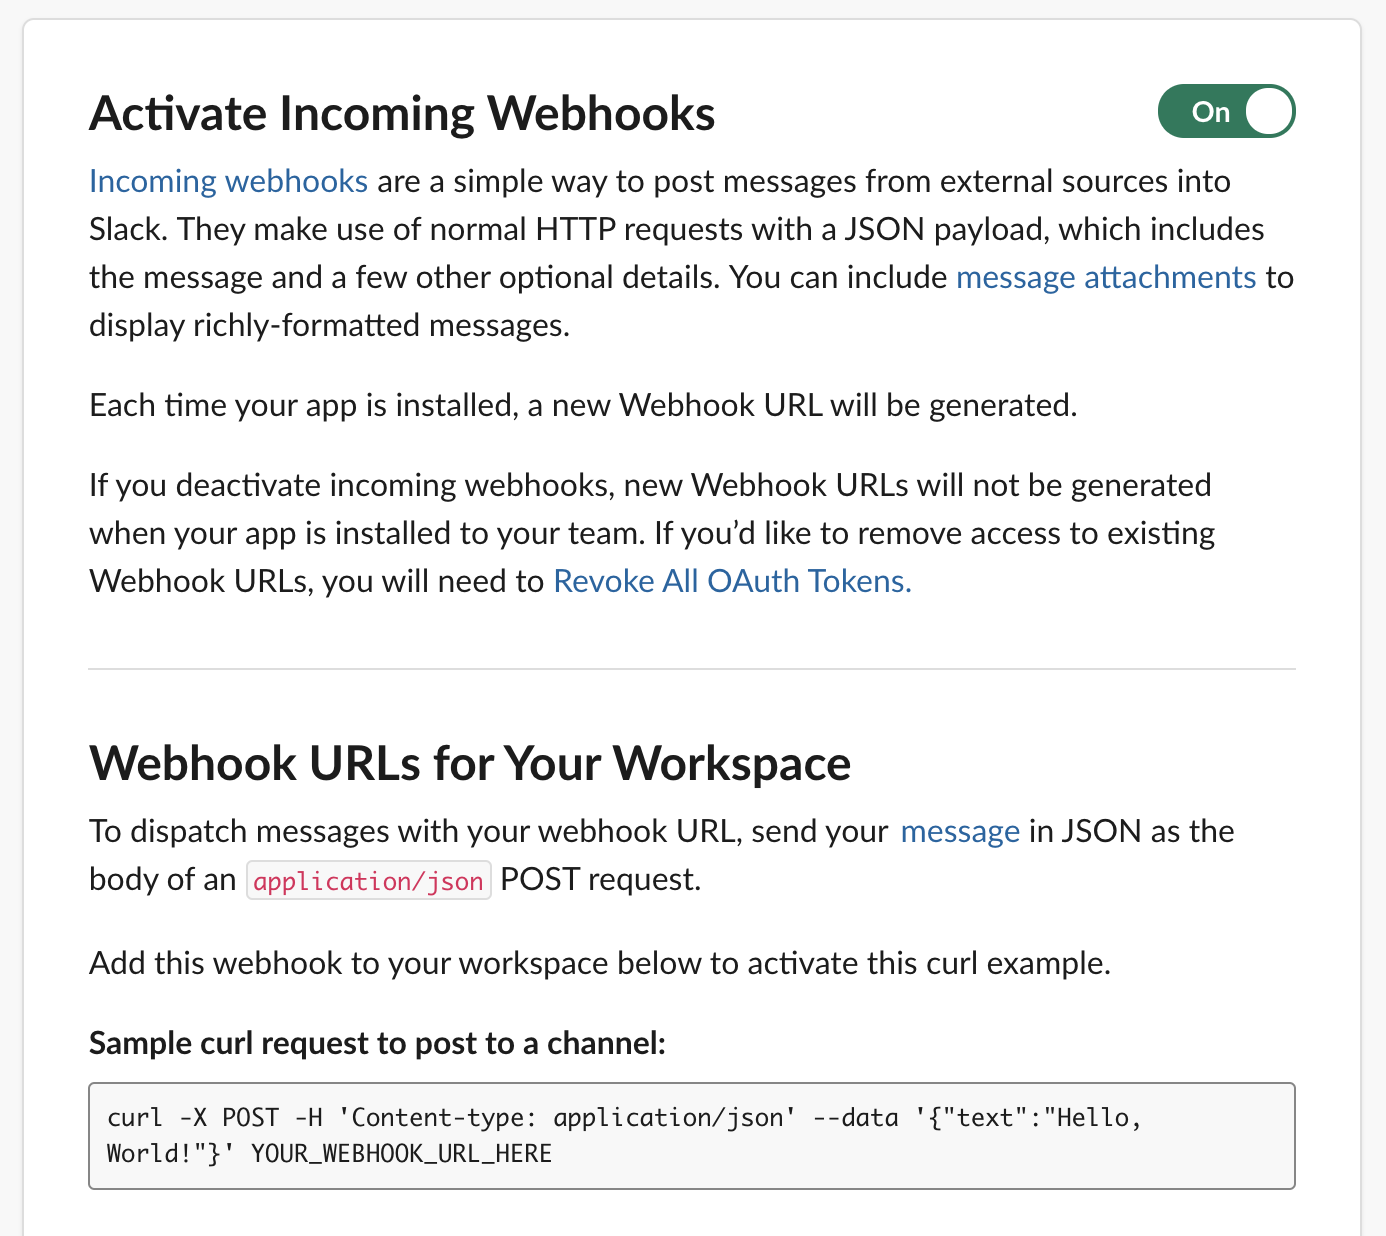Click the paragraph starting 'If you deactivate incoming webhooks'
The width and height of the screenshot is (1386, 1236).
[652, 533]
